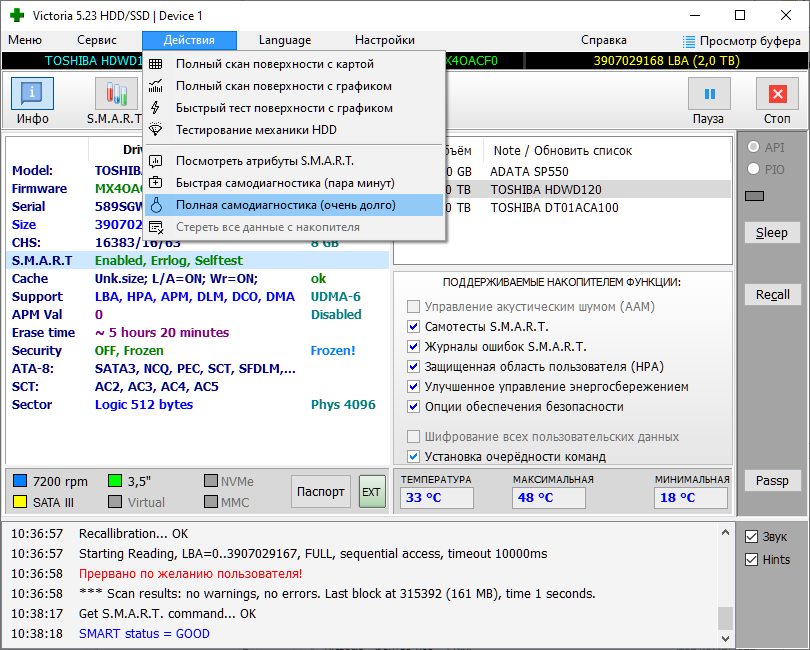Image resolution: width=810 pixels, height=650 pixels.
Task: Click the medical kit icon for quick self-test
Action: pyautogui.click(x=155, y=183)
